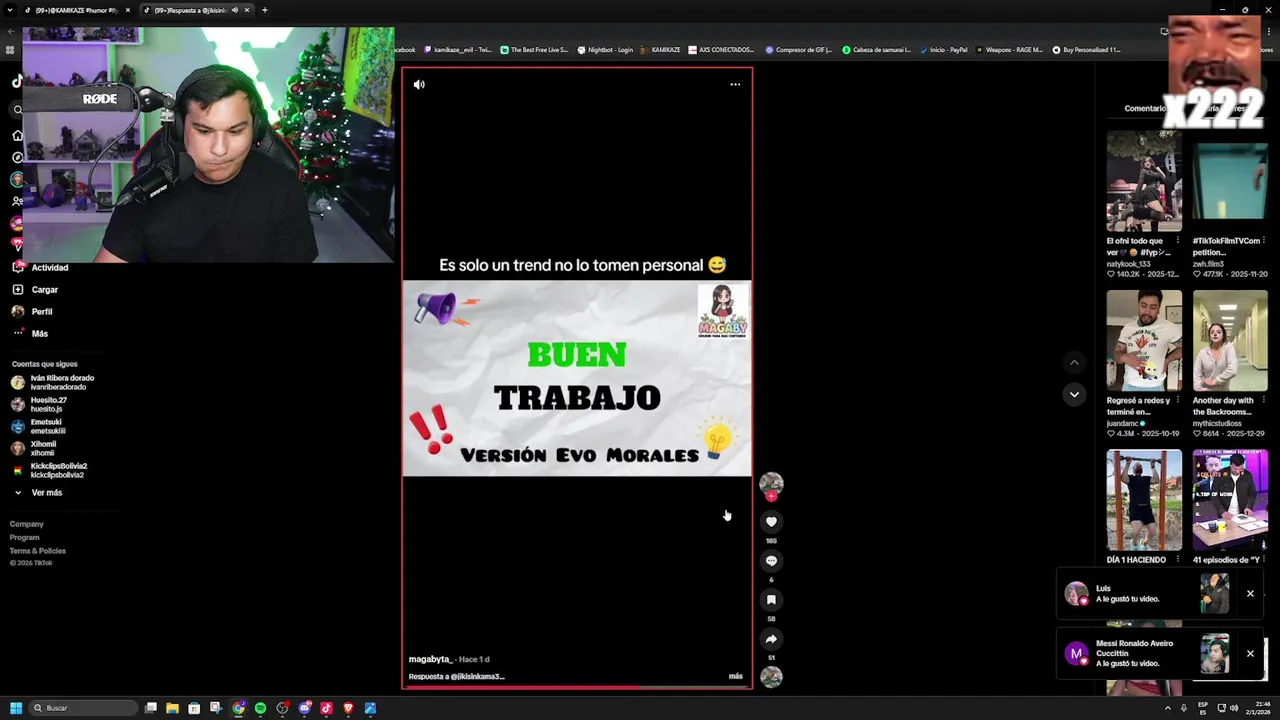The width and height of the screenshot is (1280, 720).
Task: Open Iván Ribera dorado's account
Action: pos(53,382)
